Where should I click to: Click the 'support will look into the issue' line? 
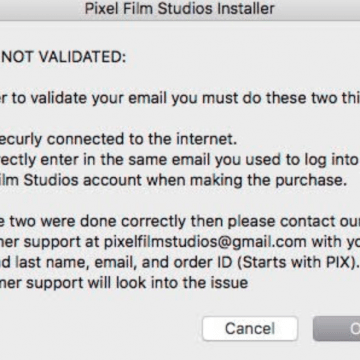click(124, 283)
